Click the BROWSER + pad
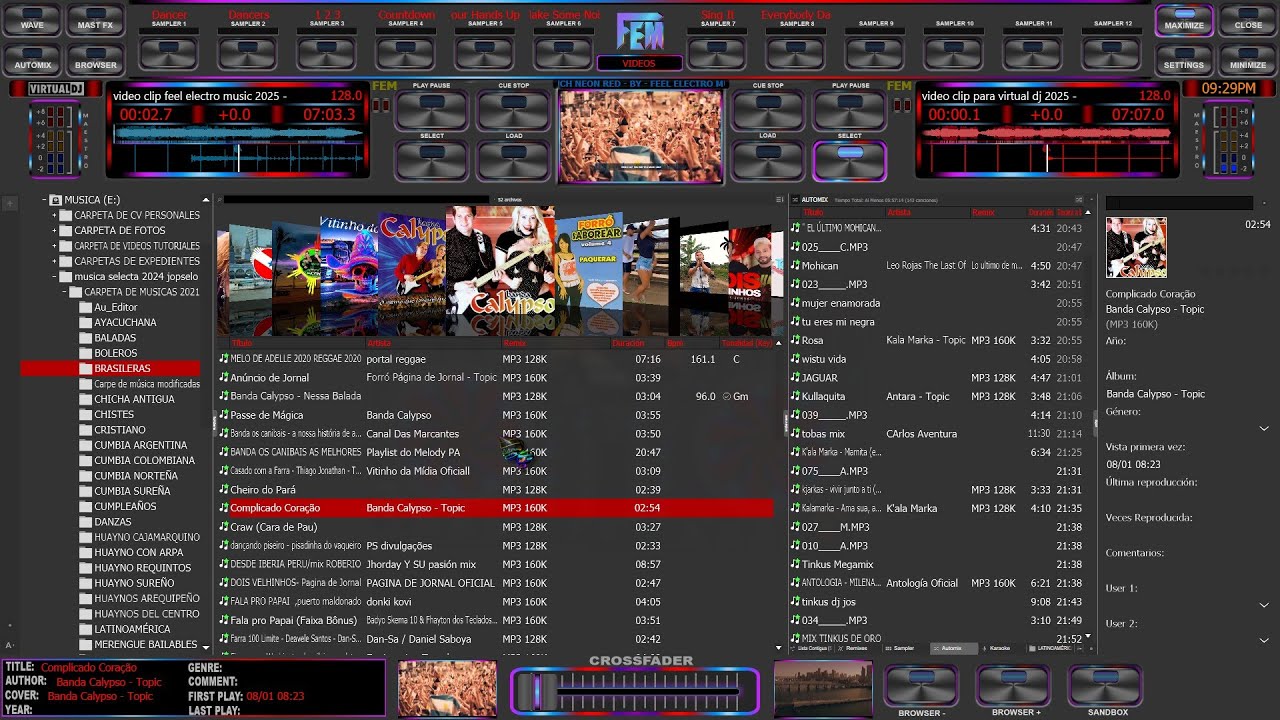1280x720 pixels. [x=1014, y=686]
